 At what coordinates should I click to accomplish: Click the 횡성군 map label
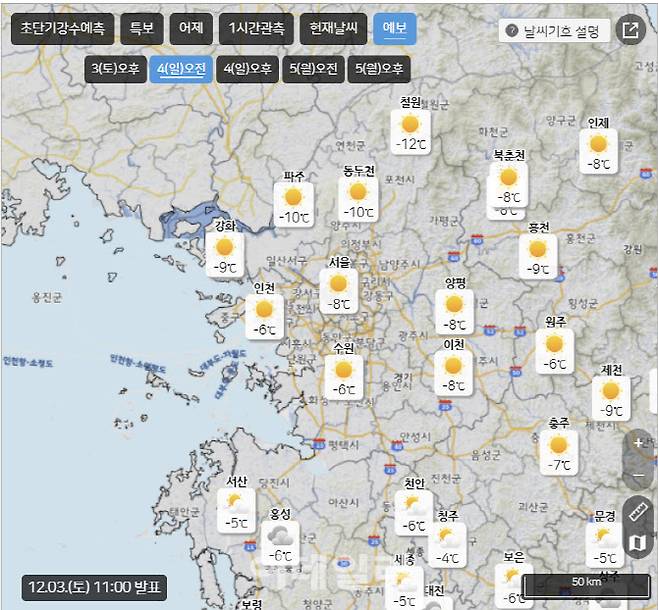click(583, 303)
